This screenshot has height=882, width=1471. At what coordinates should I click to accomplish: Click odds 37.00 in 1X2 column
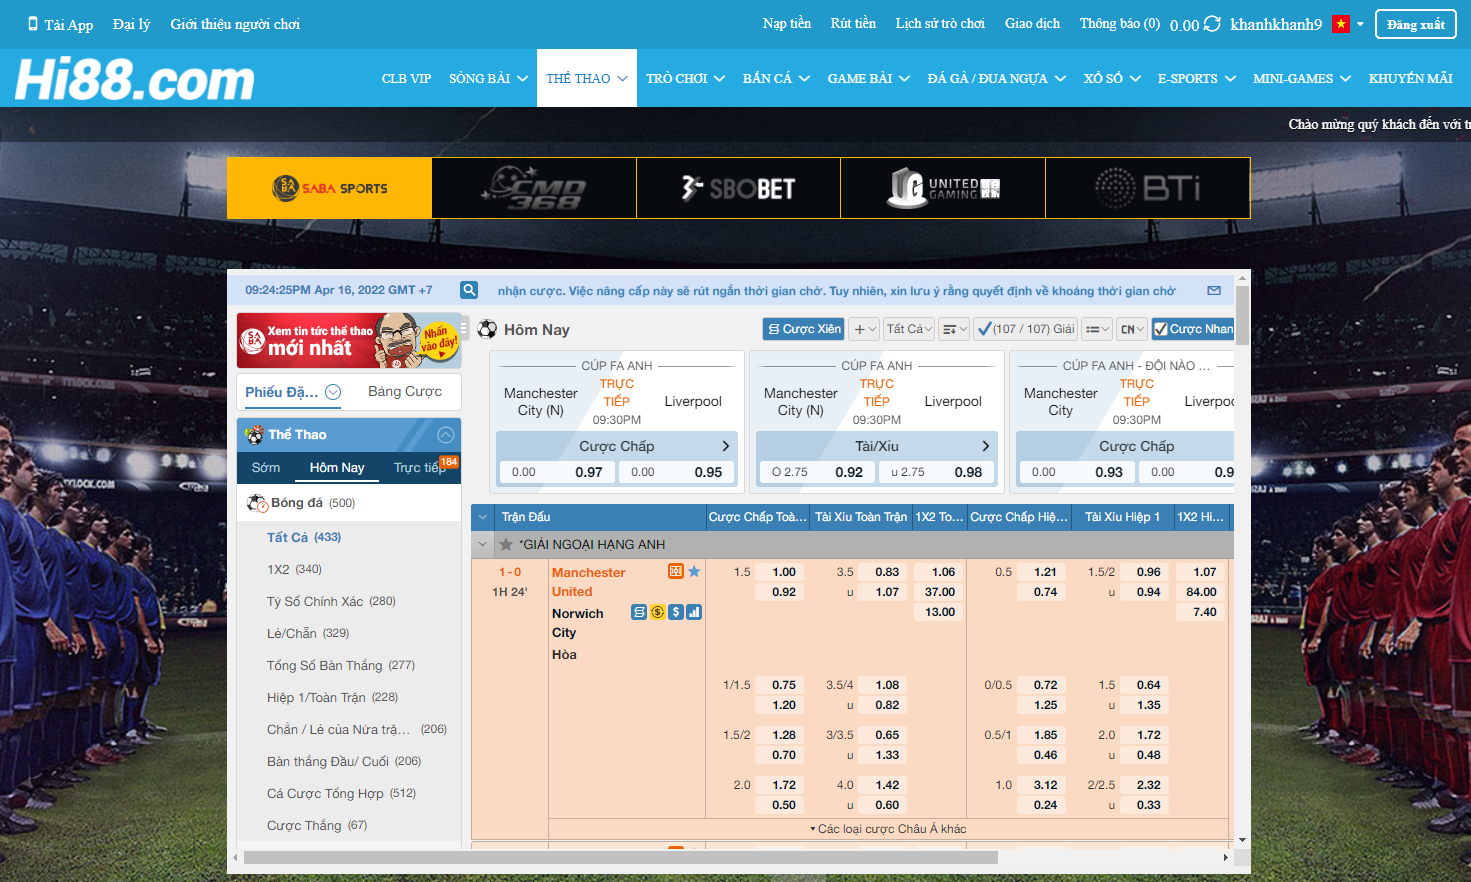[940, 592]
